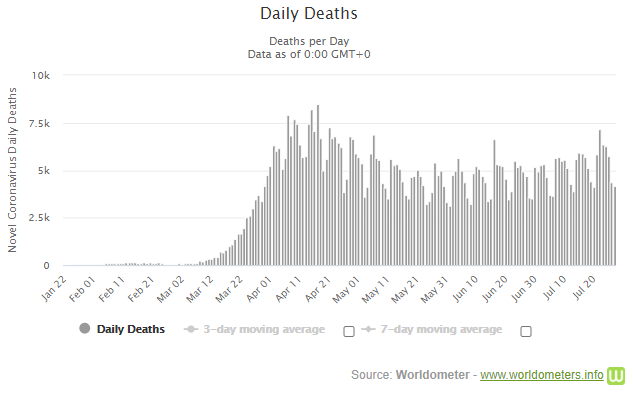Enable the 7-day moving average checkbox
The image size is (633, 396).
click(526, 331)
